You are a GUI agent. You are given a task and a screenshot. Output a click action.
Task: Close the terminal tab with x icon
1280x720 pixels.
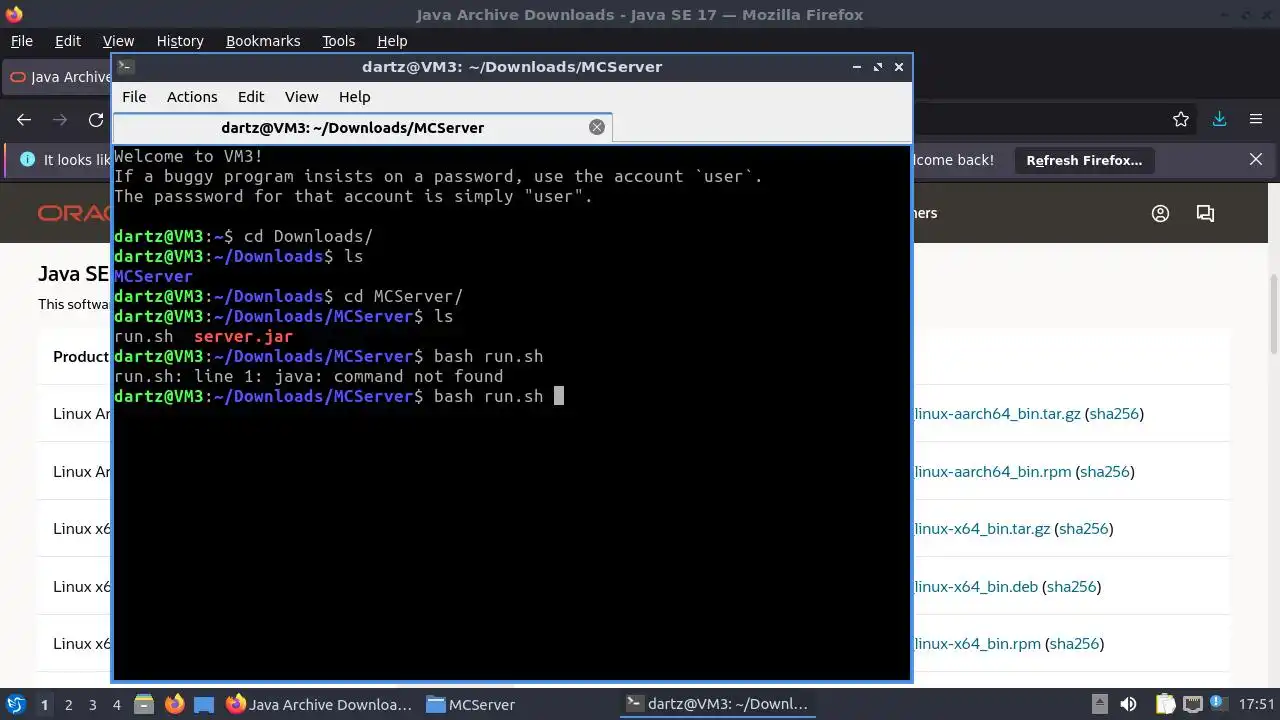(x=597, y=127)
